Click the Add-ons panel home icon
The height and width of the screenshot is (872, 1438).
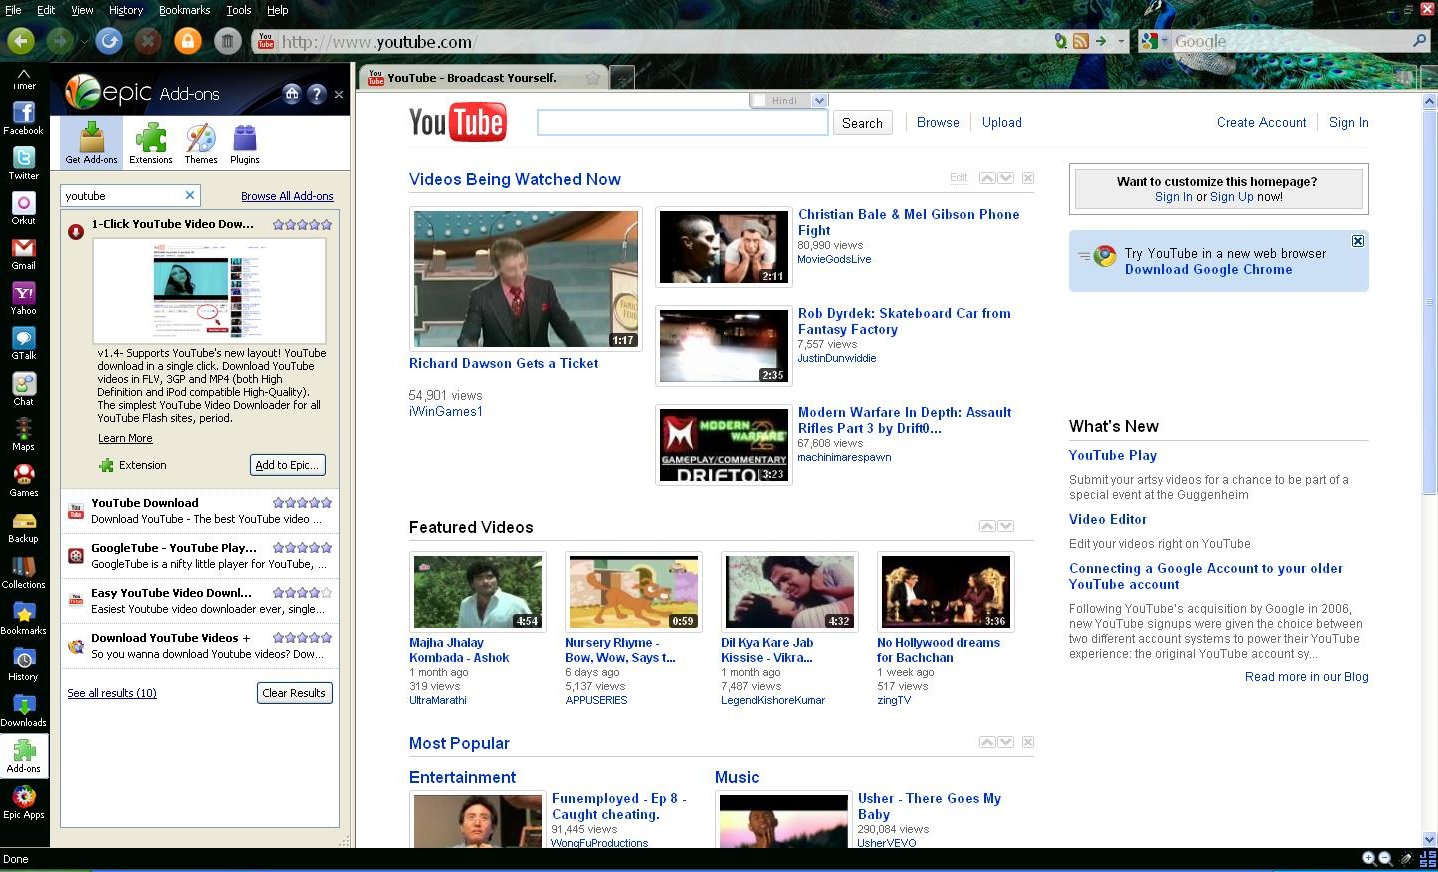(292, 93)
